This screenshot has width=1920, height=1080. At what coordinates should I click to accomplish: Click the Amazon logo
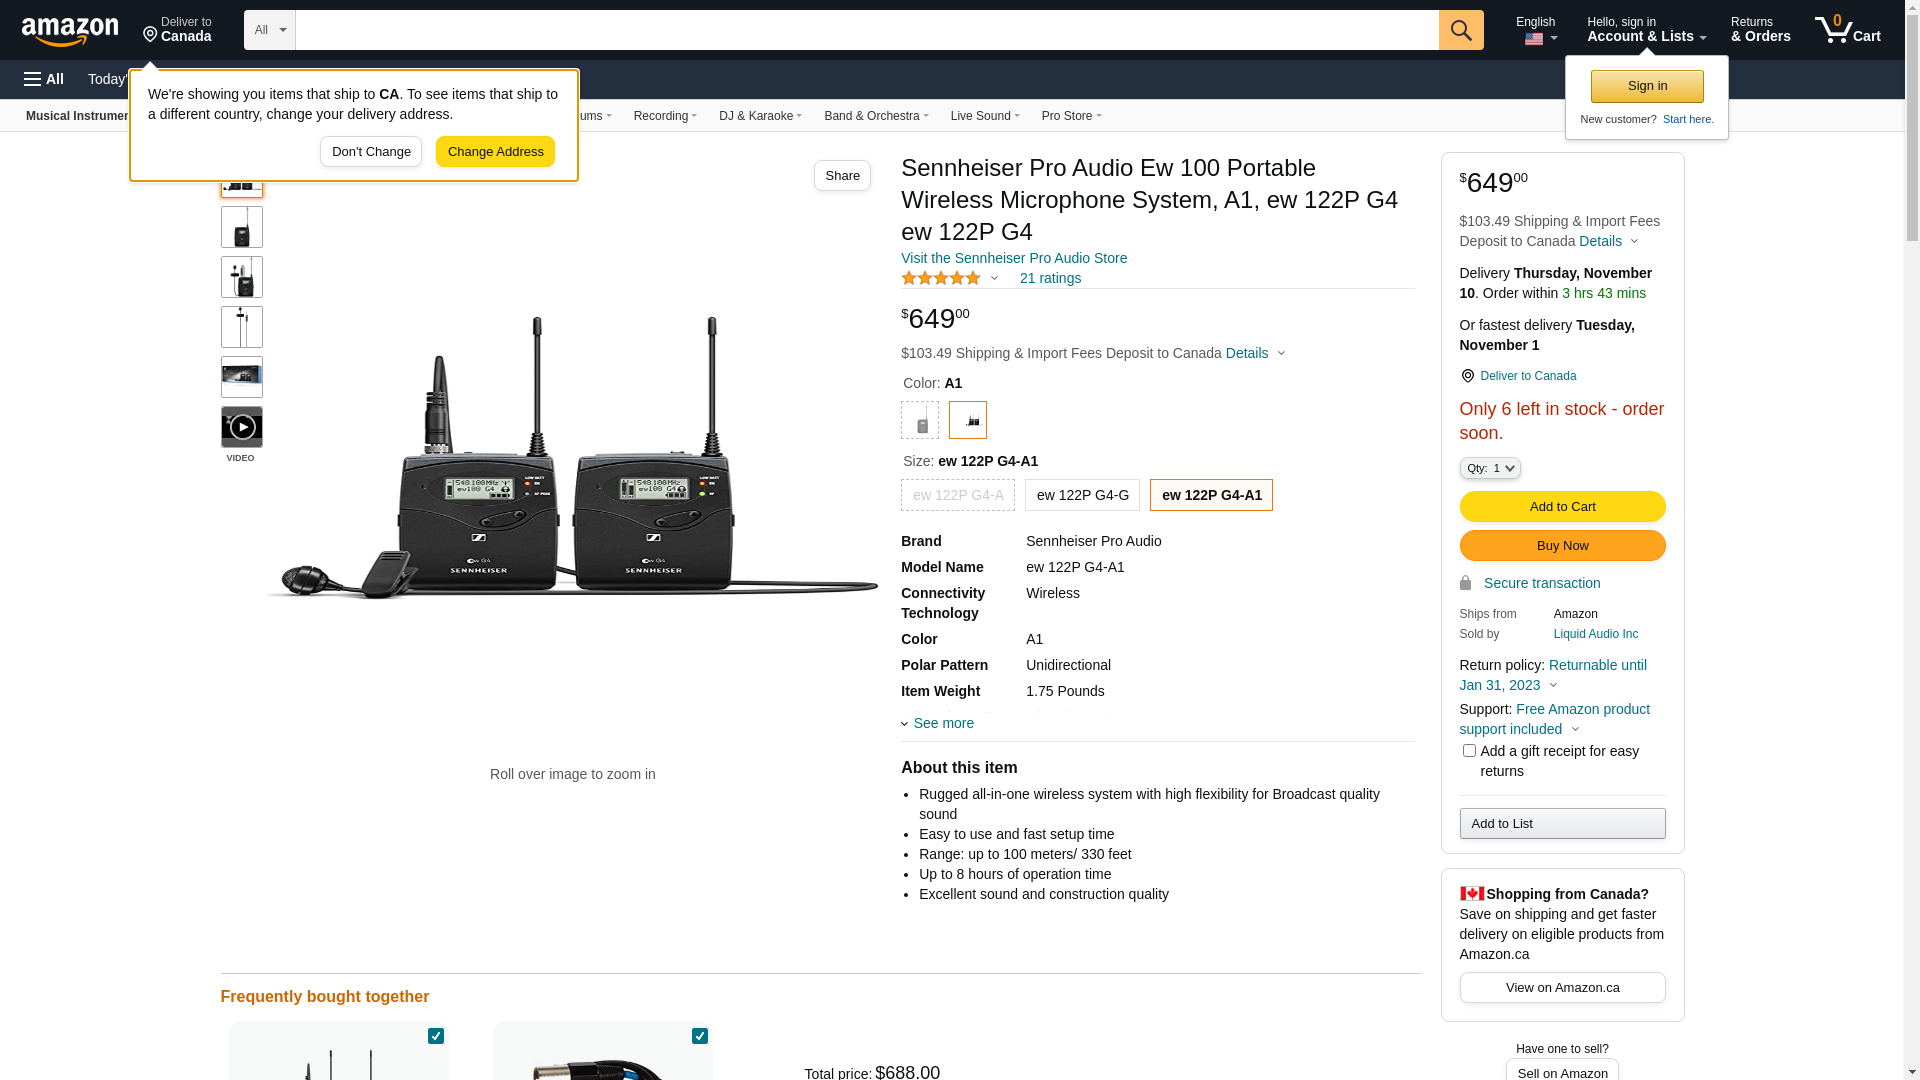[x=70, y=31]
